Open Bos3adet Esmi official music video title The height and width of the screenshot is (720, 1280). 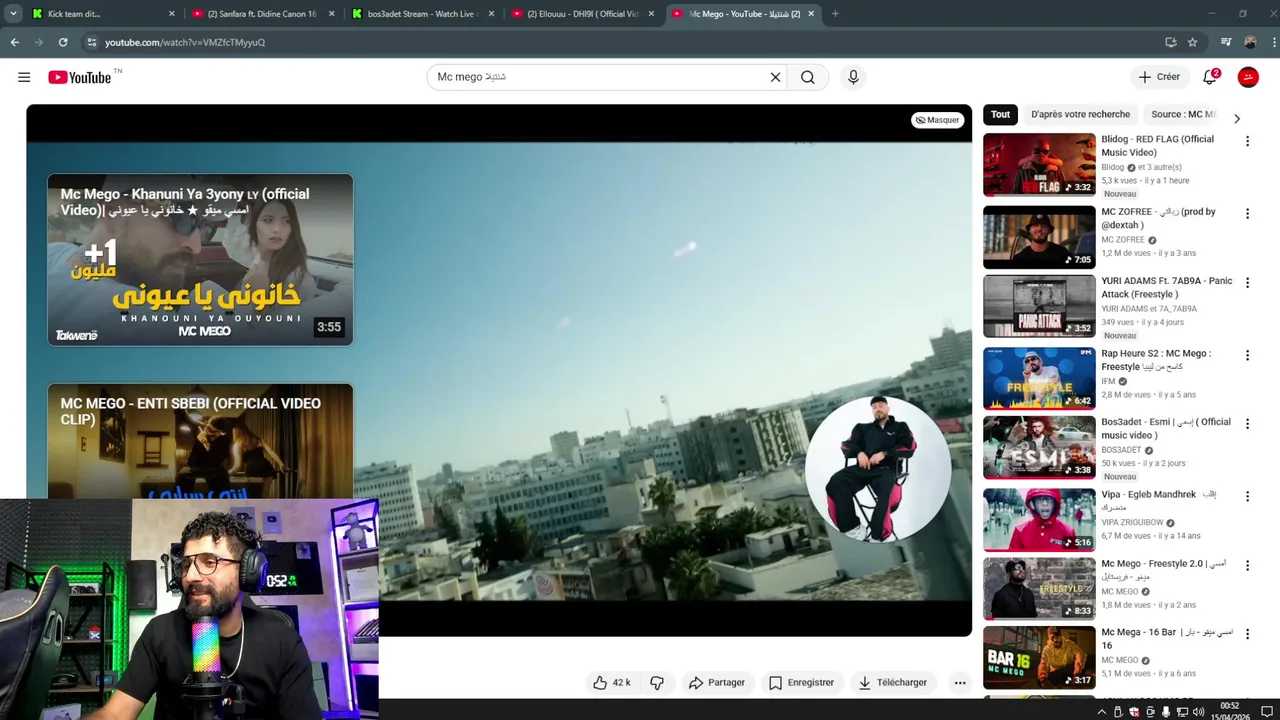click(x=1165, y=428)
